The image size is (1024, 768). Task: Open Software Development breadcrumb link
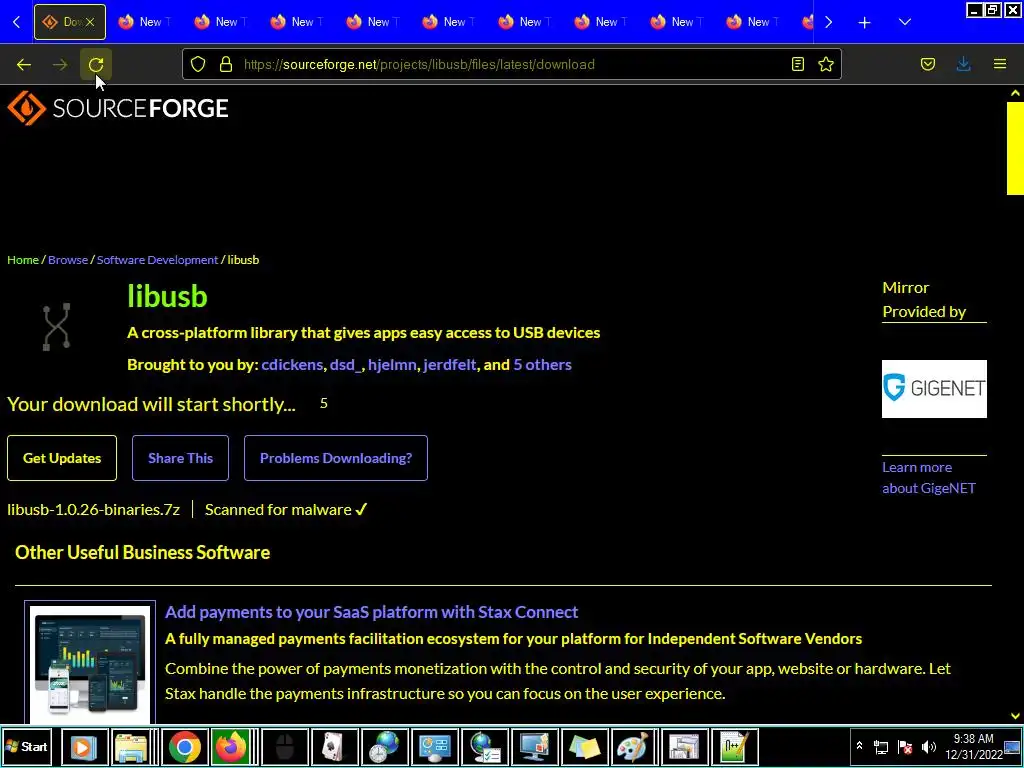pos(157,260)
